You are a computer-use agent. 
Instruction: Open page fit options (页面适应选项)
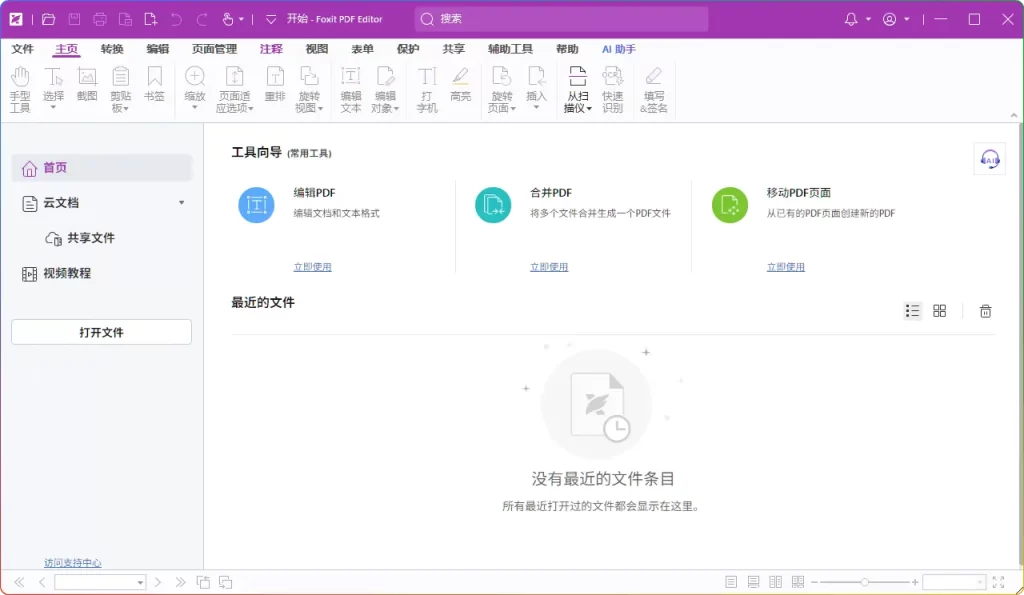pos(234,89)
